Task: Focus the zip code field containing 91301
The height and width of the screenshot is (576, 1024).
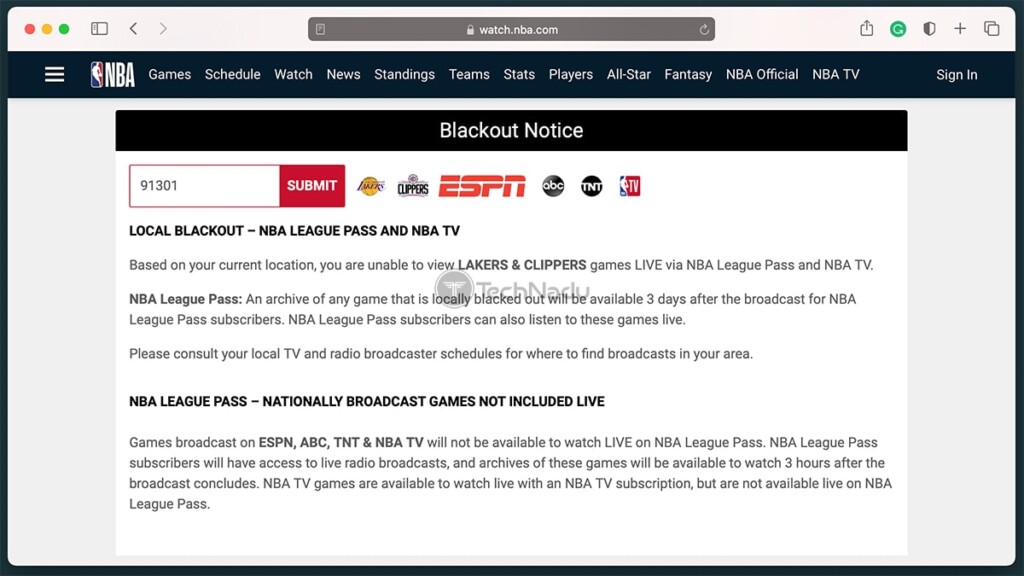Action: [x=204, y=186]
